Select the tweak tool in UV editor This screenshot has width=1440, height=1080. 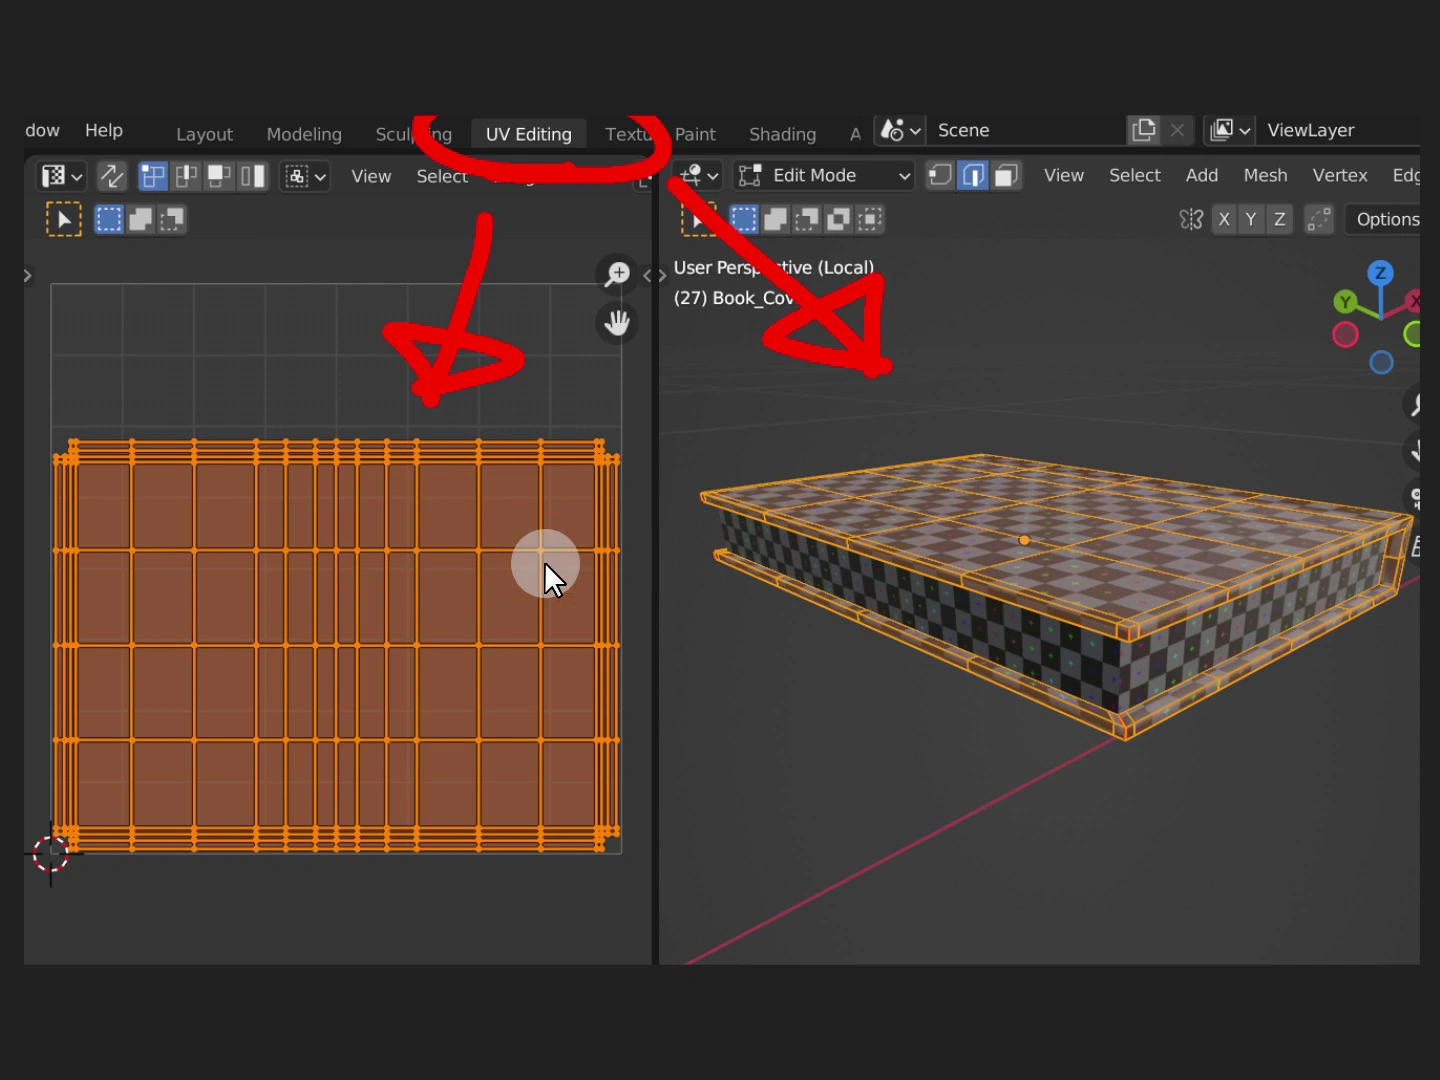point(63,220)
